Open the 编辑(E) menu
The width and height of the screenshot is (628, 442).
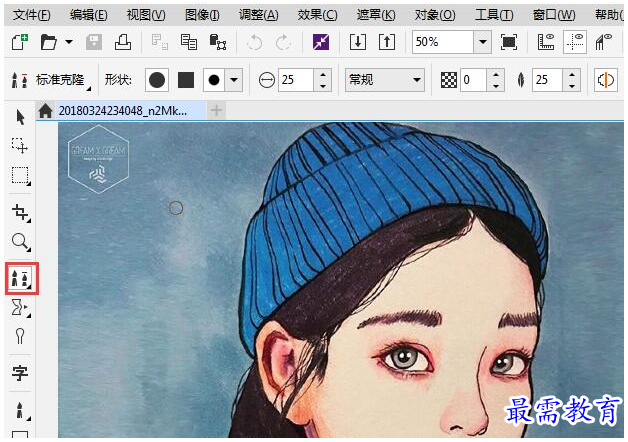click(x=89, y=15)
